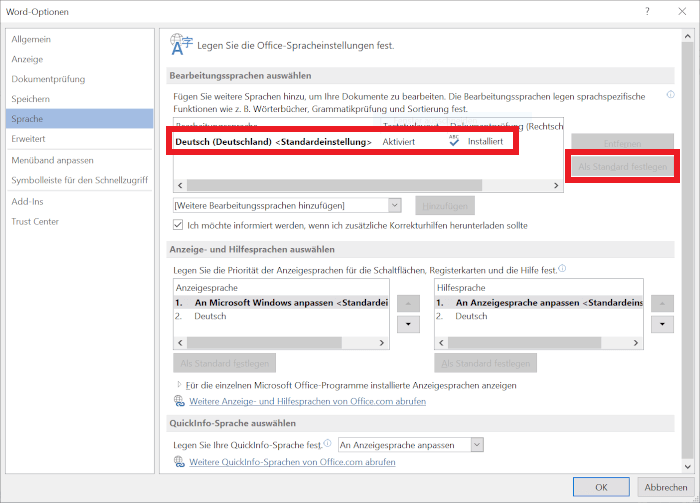
Task: Select Deutsch in the Anzeigesprache list
Action: click(281, 316)
